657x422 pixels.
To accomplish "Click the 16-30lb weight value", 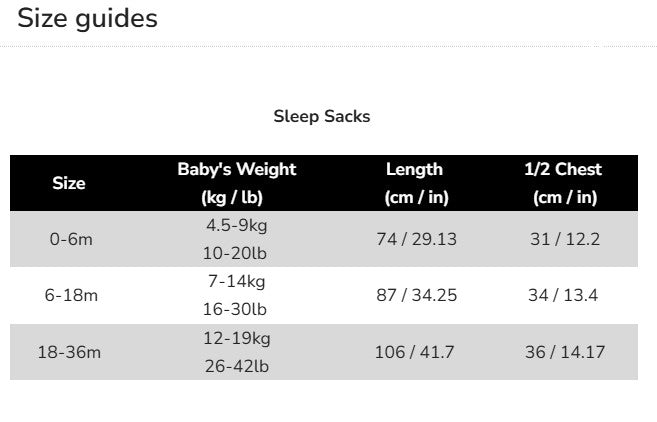I will (235, 309).
